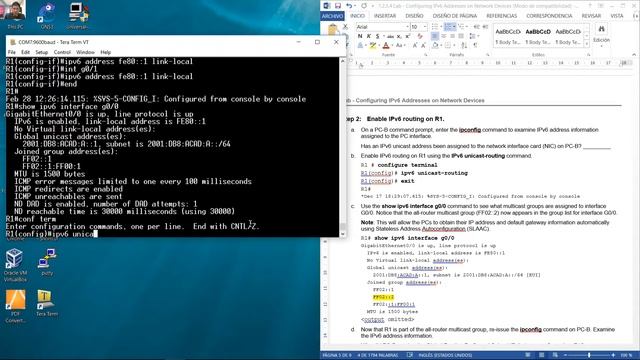Click the Word zoom slider handle
Viewport: 640px width, 360px height.
(589, 356)
